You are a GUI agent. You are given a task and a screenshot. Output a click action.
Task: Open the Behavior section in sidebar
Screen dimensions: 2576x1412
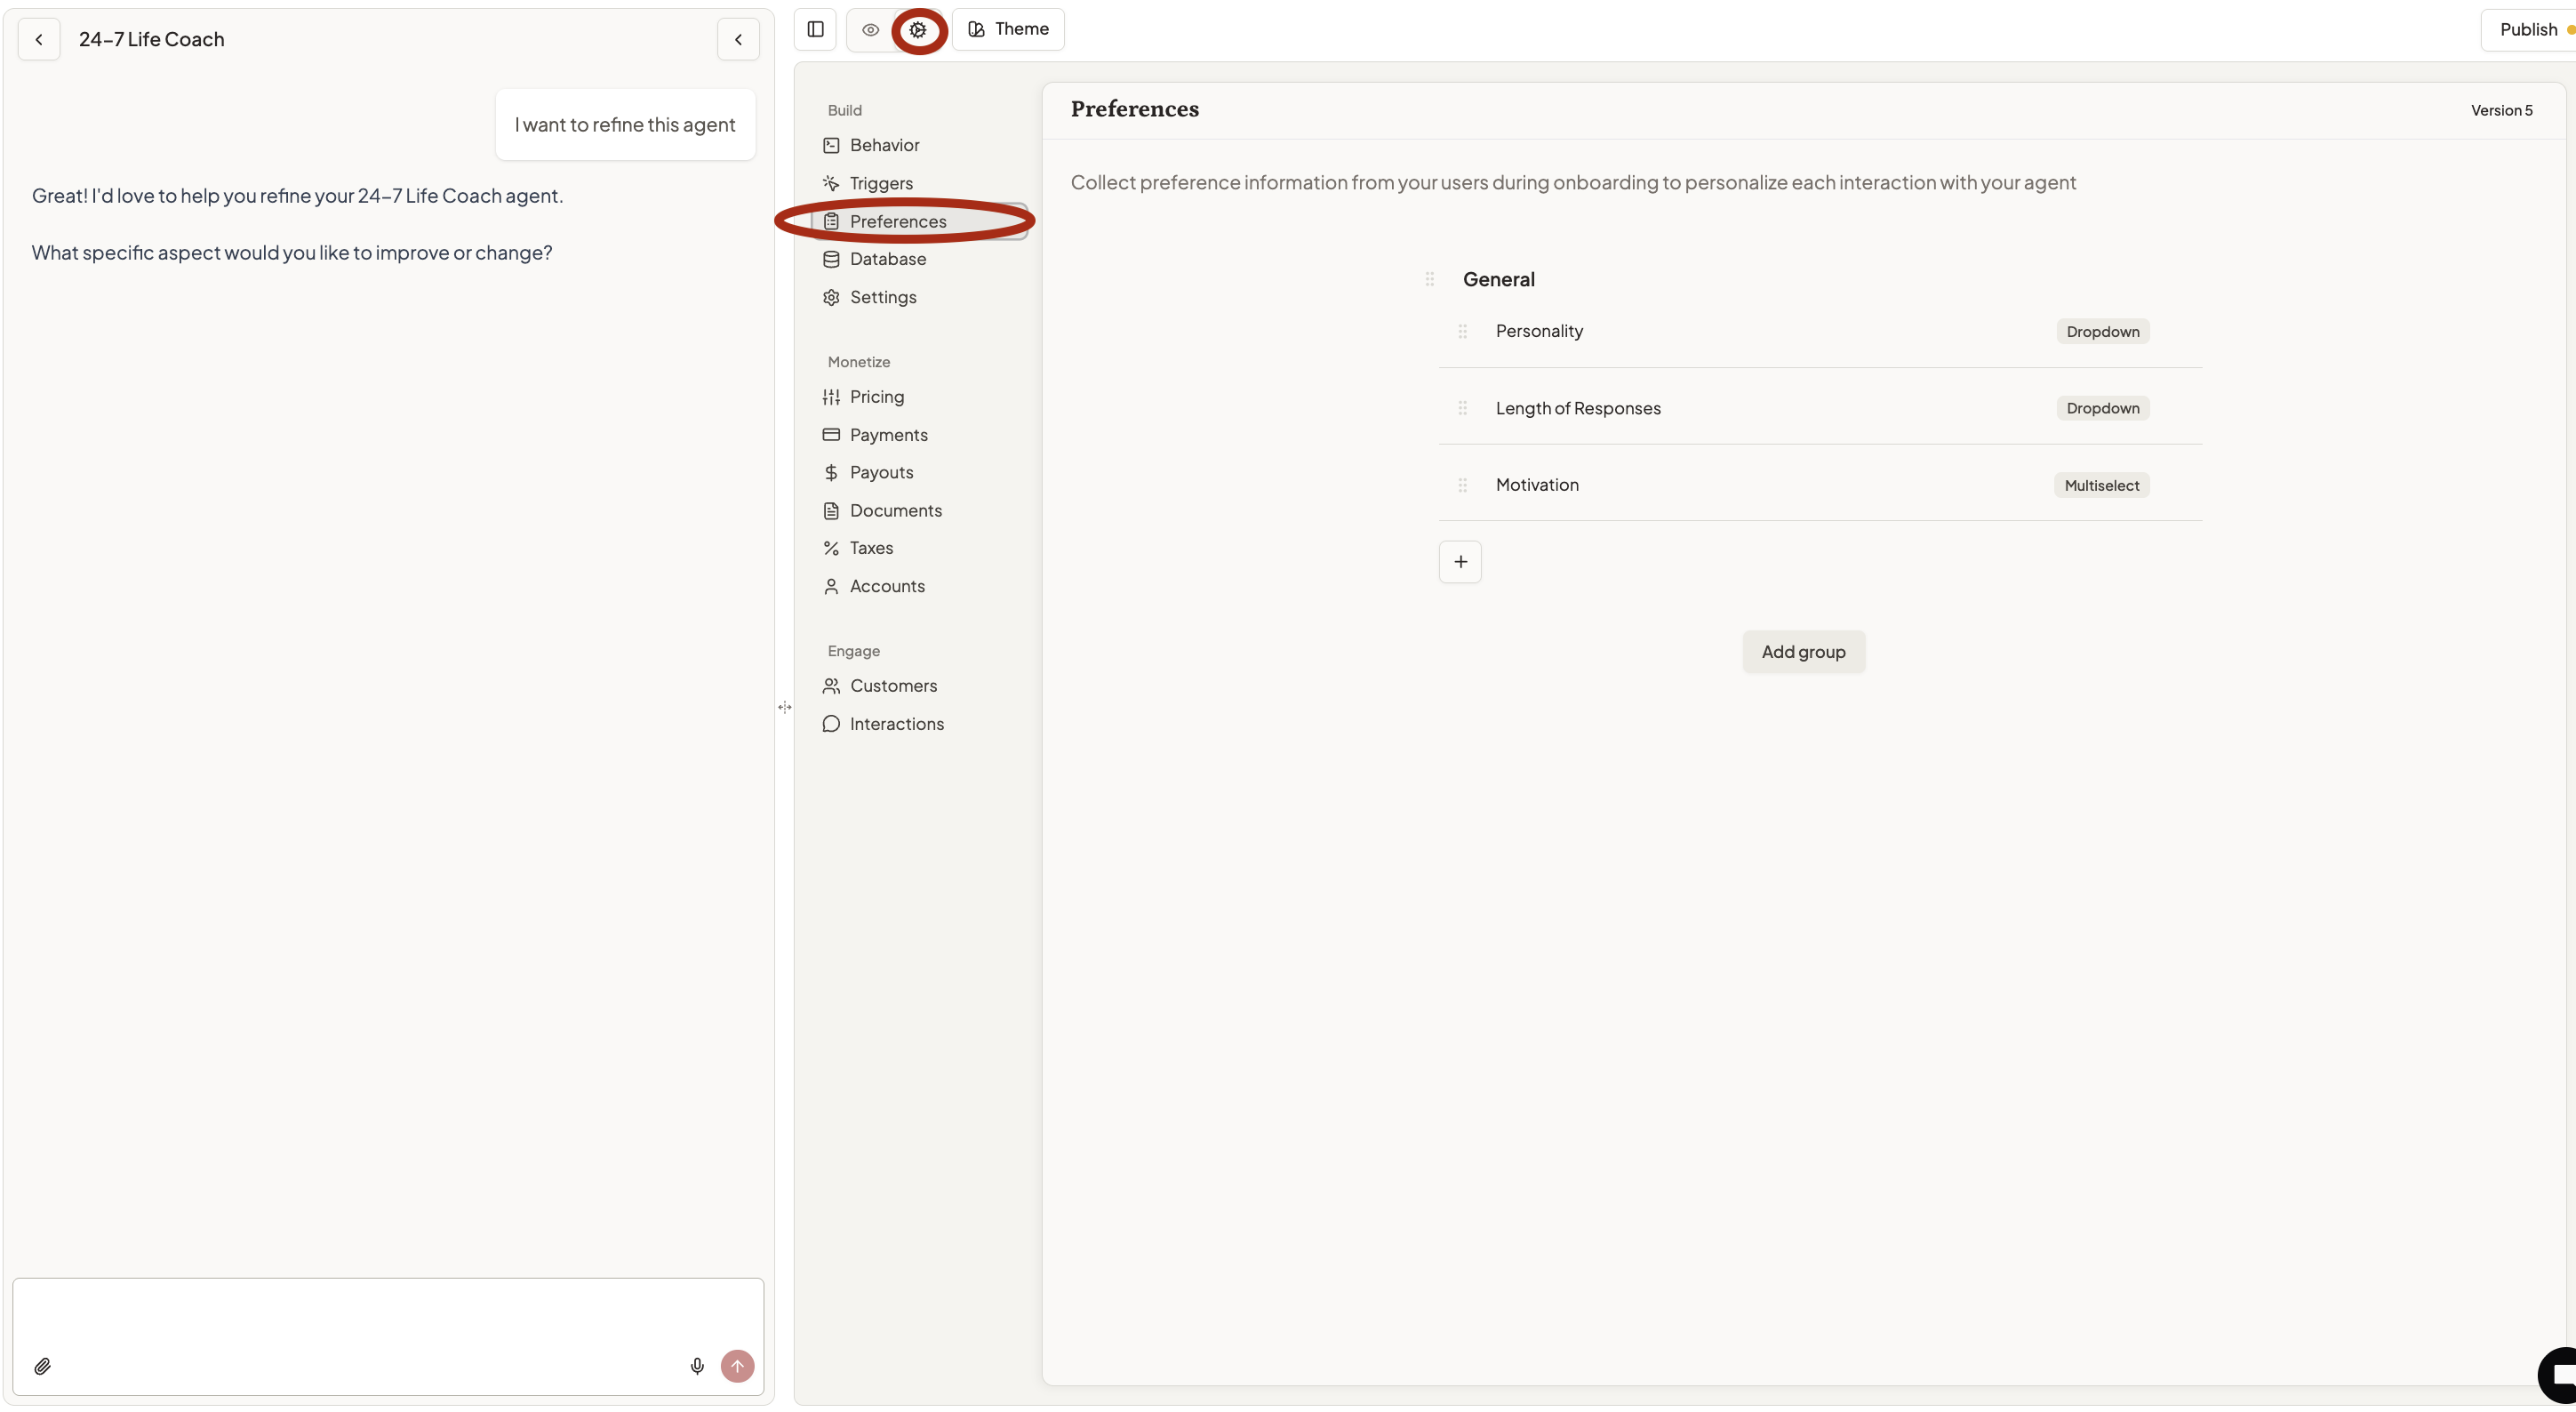click(884, 145)
